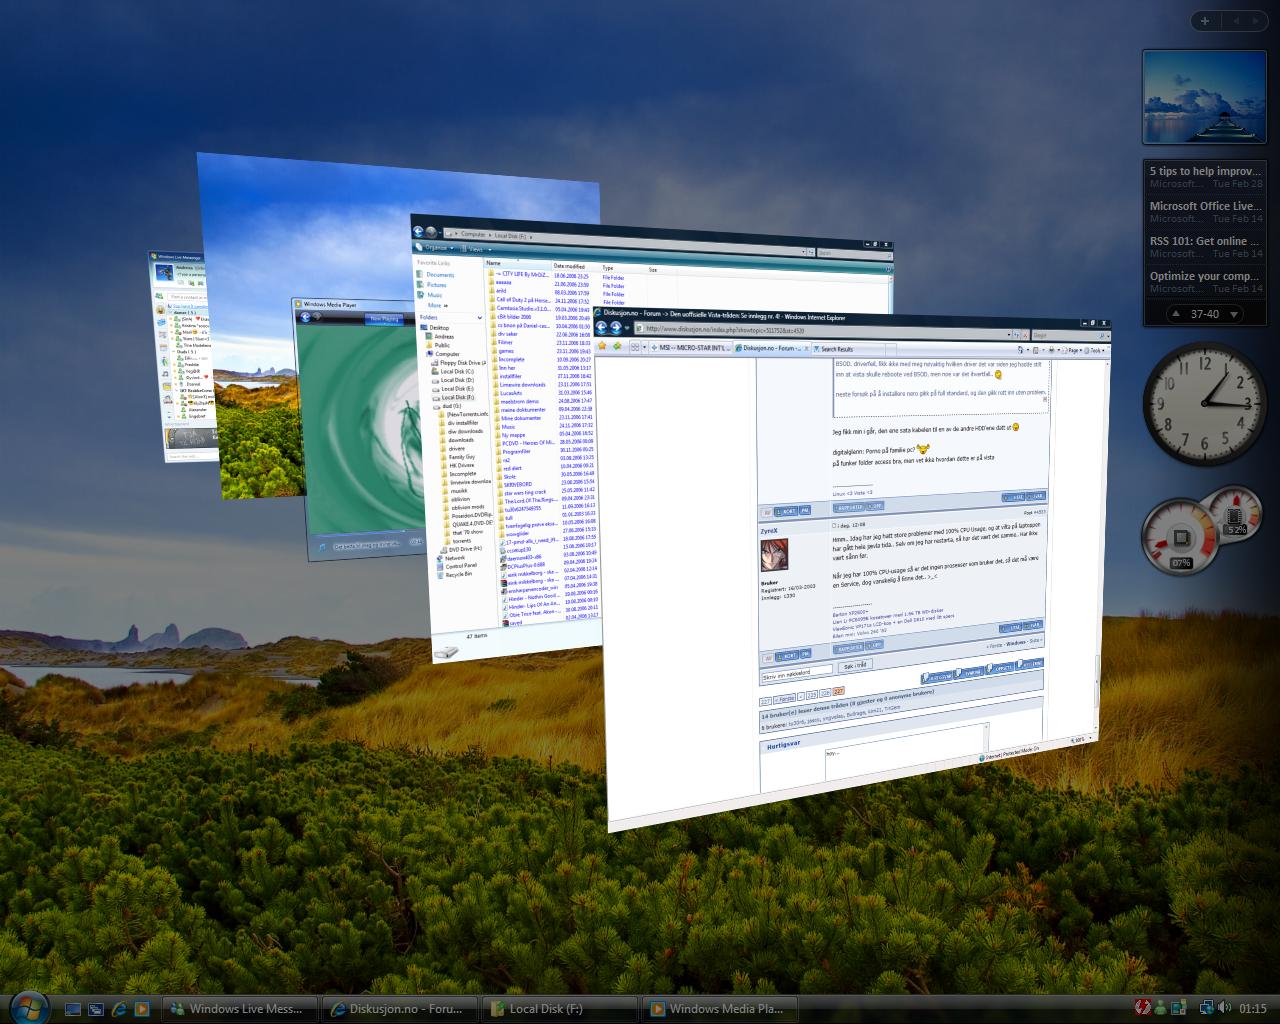
Task: Launch Media Player from Quick Launch
Action: click(x=142, y=1009)
